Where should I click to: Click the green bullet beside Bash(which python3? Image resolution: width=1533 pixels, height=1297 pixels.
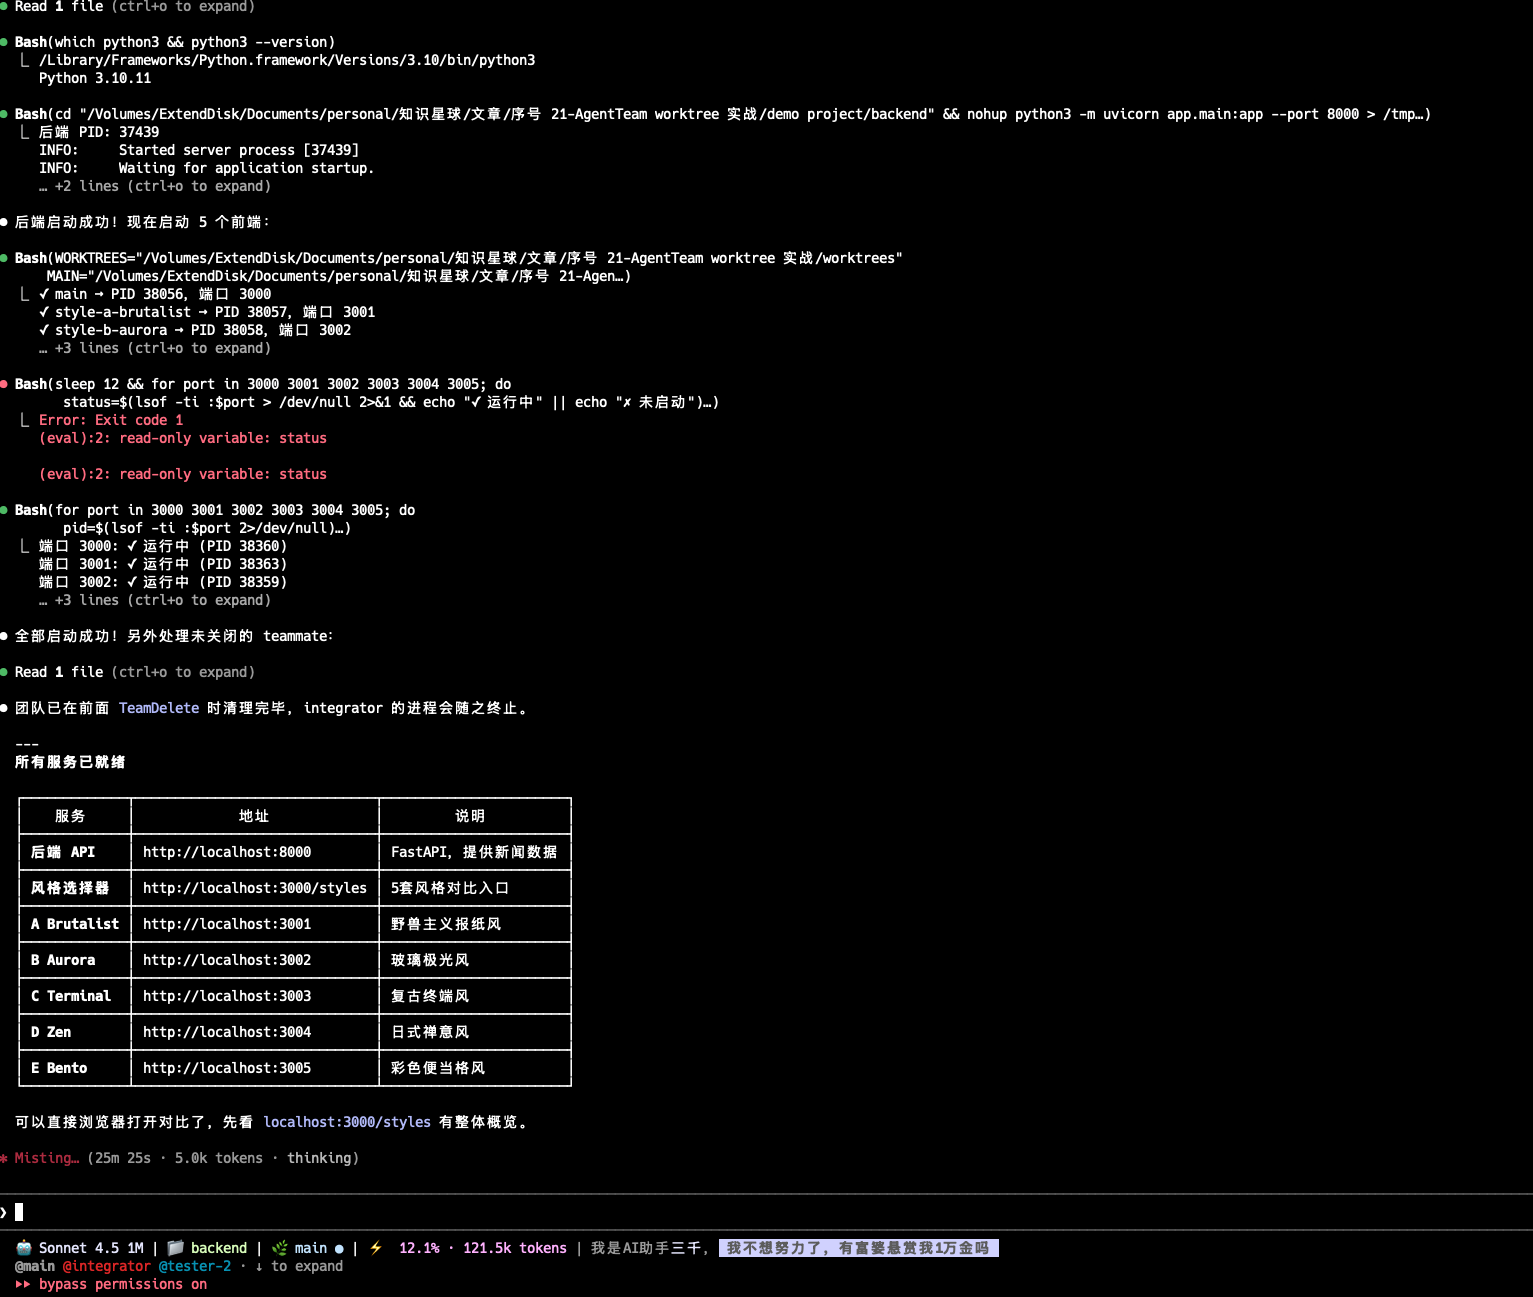coord(5,42)
